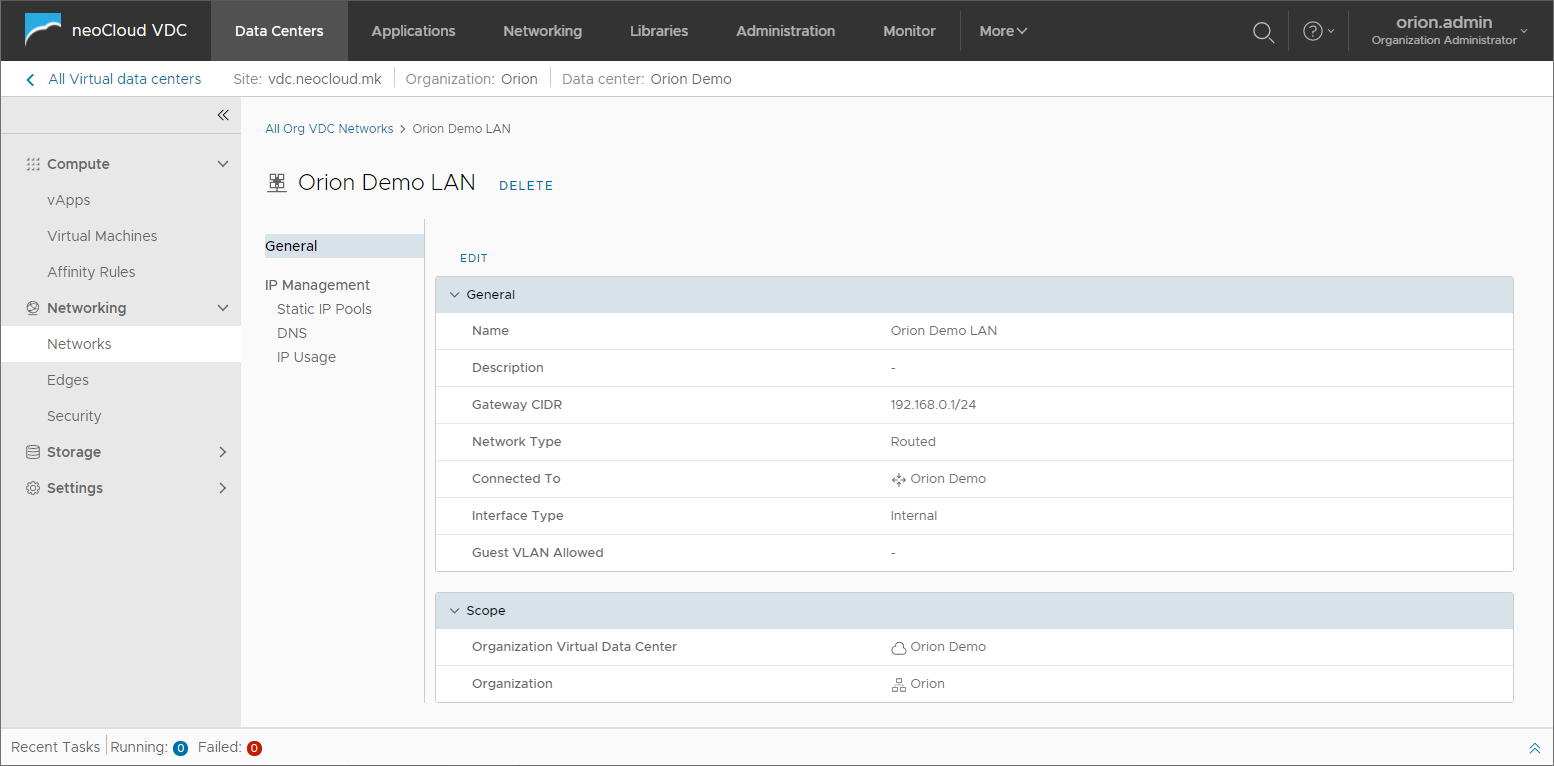
Task: Open the Data Centers tab
Action: pos(279,31)
